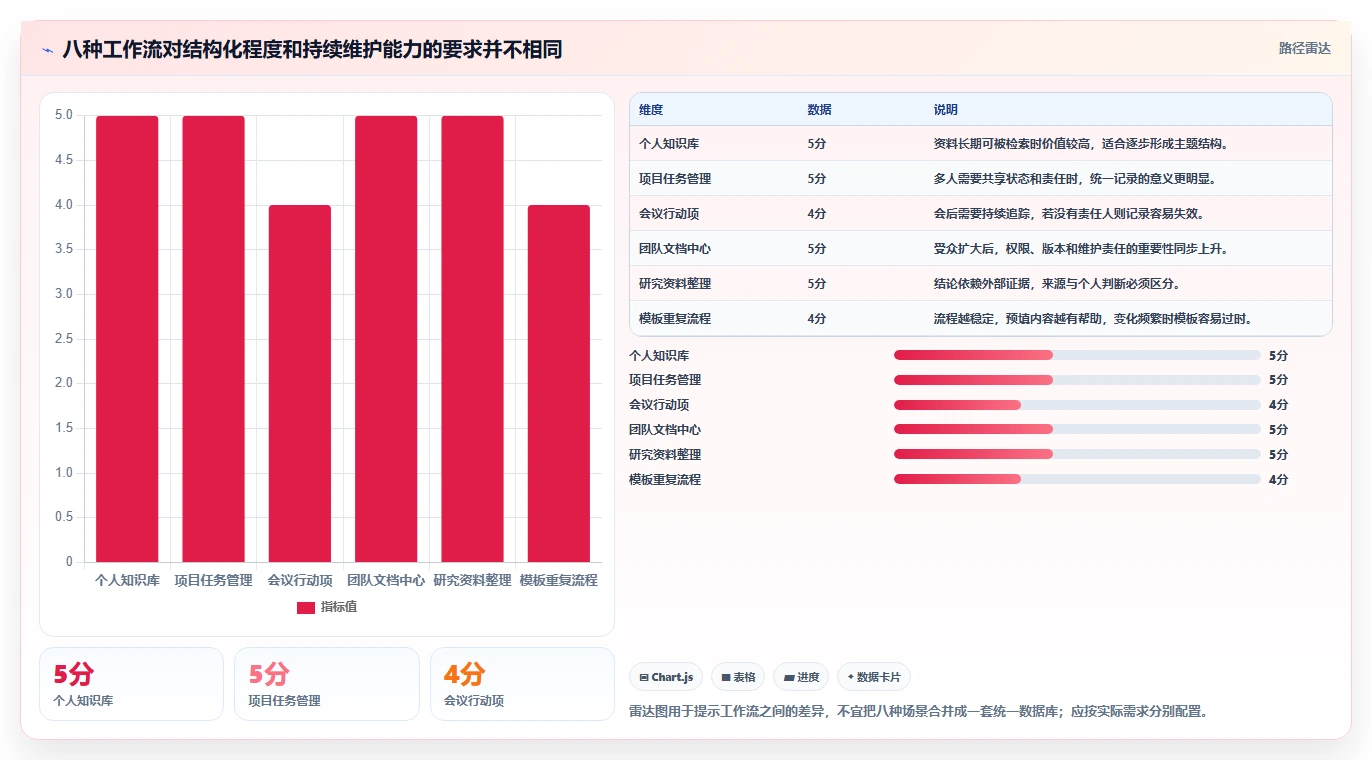Click the 会议行动项 x-axis label under the chart
Image resolution: width=1372 pixels, height=760 pixels.
(x=300, y=580)
